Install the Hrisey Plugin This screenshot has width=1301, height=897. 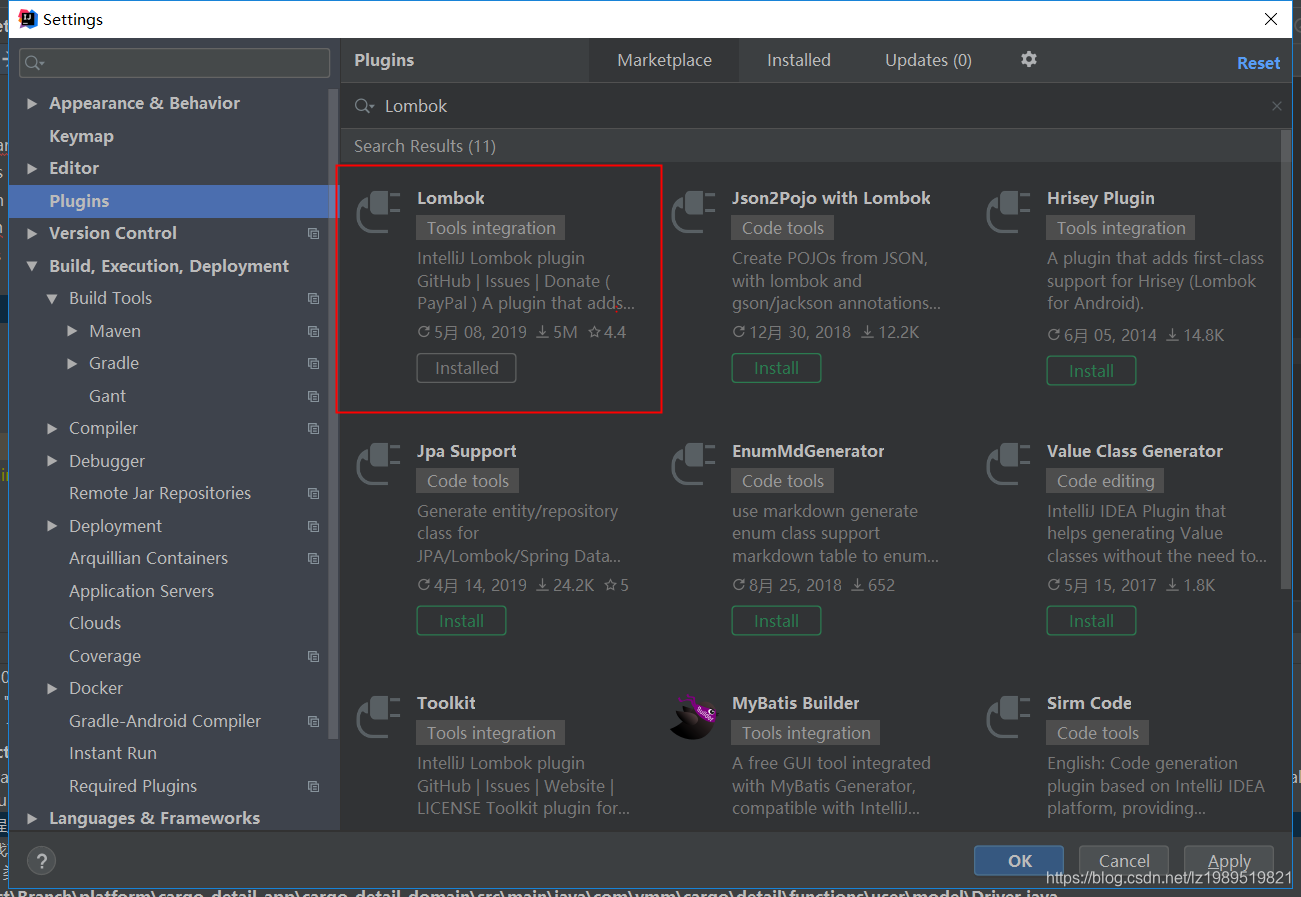(x=1091, y=371)
